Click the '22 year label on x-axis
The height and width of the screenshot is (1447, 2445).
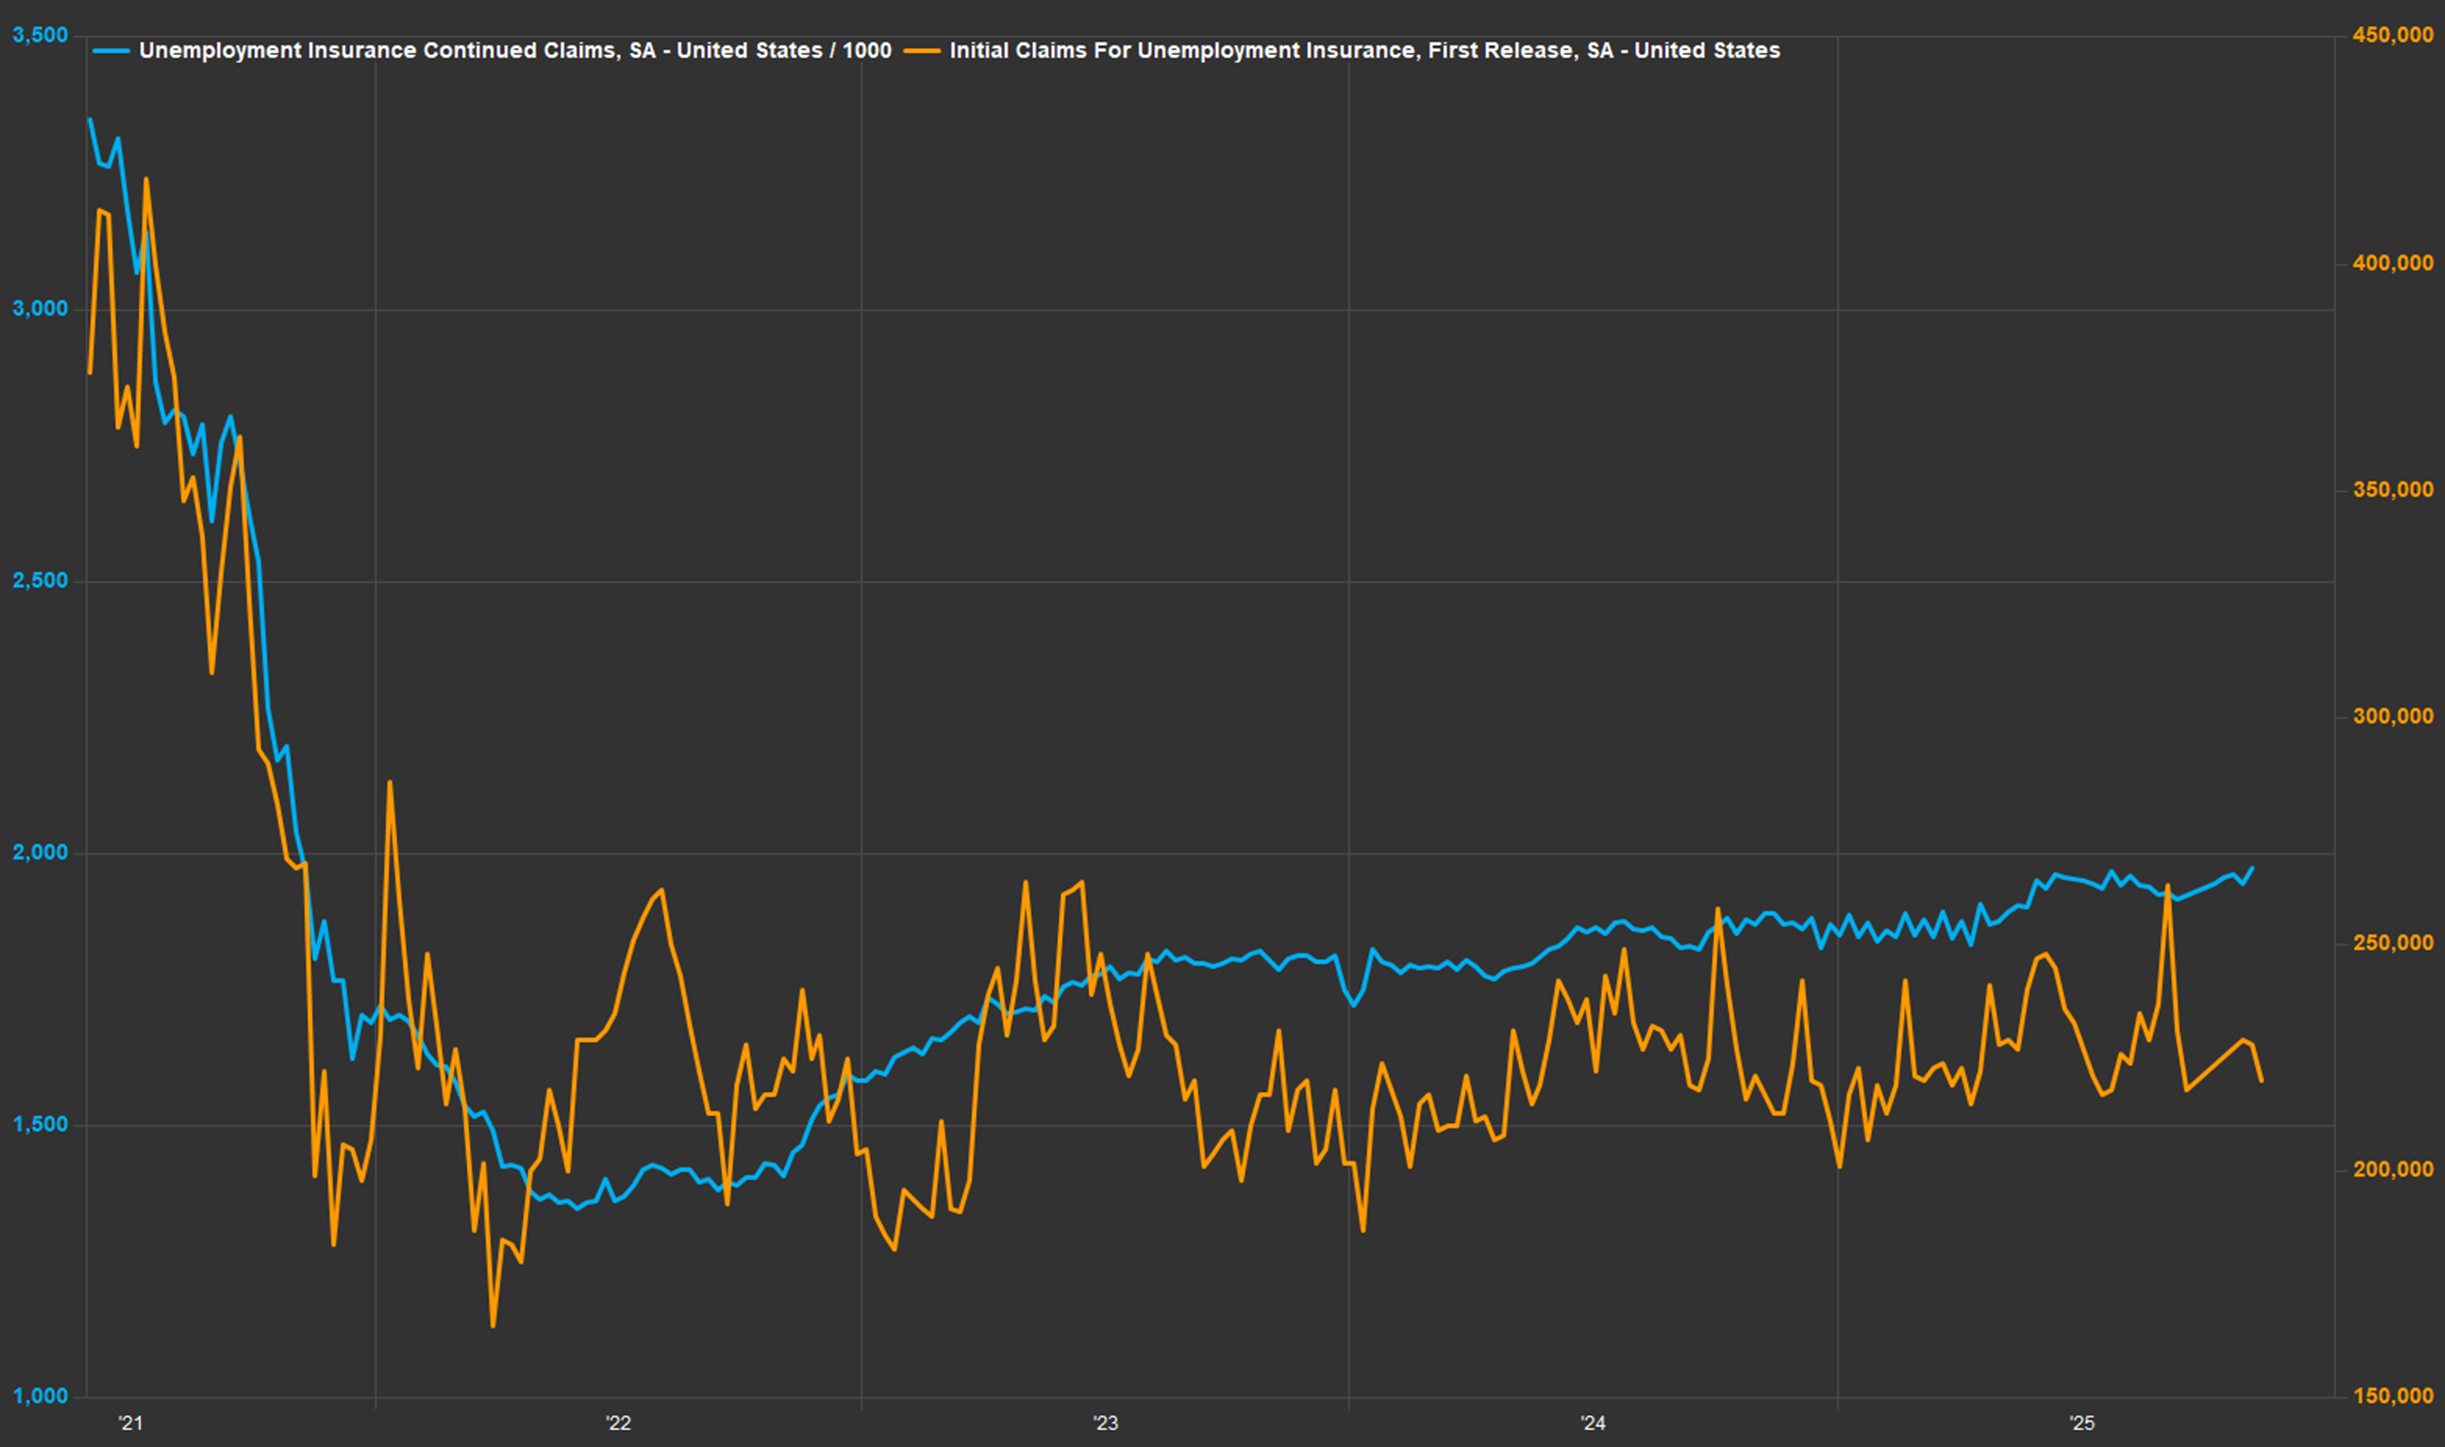(x=618, y=1423)
